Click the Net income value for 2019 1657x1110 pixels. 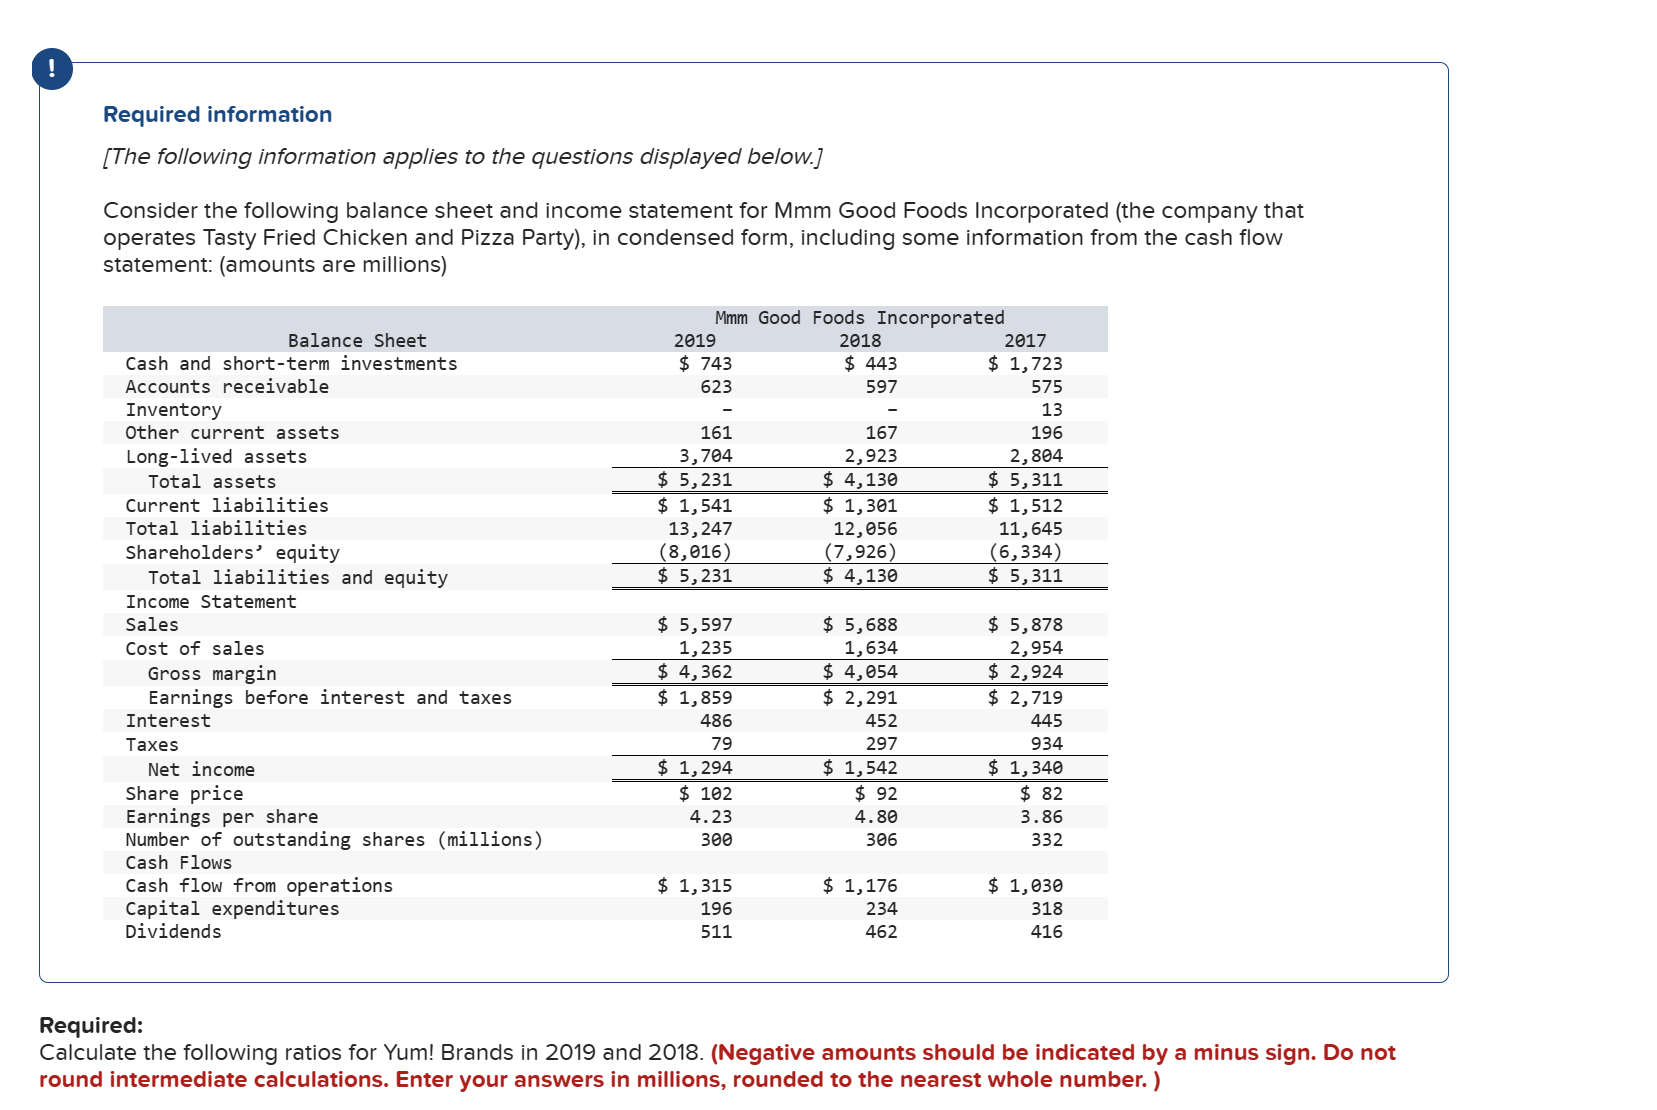tap(696, 768)
